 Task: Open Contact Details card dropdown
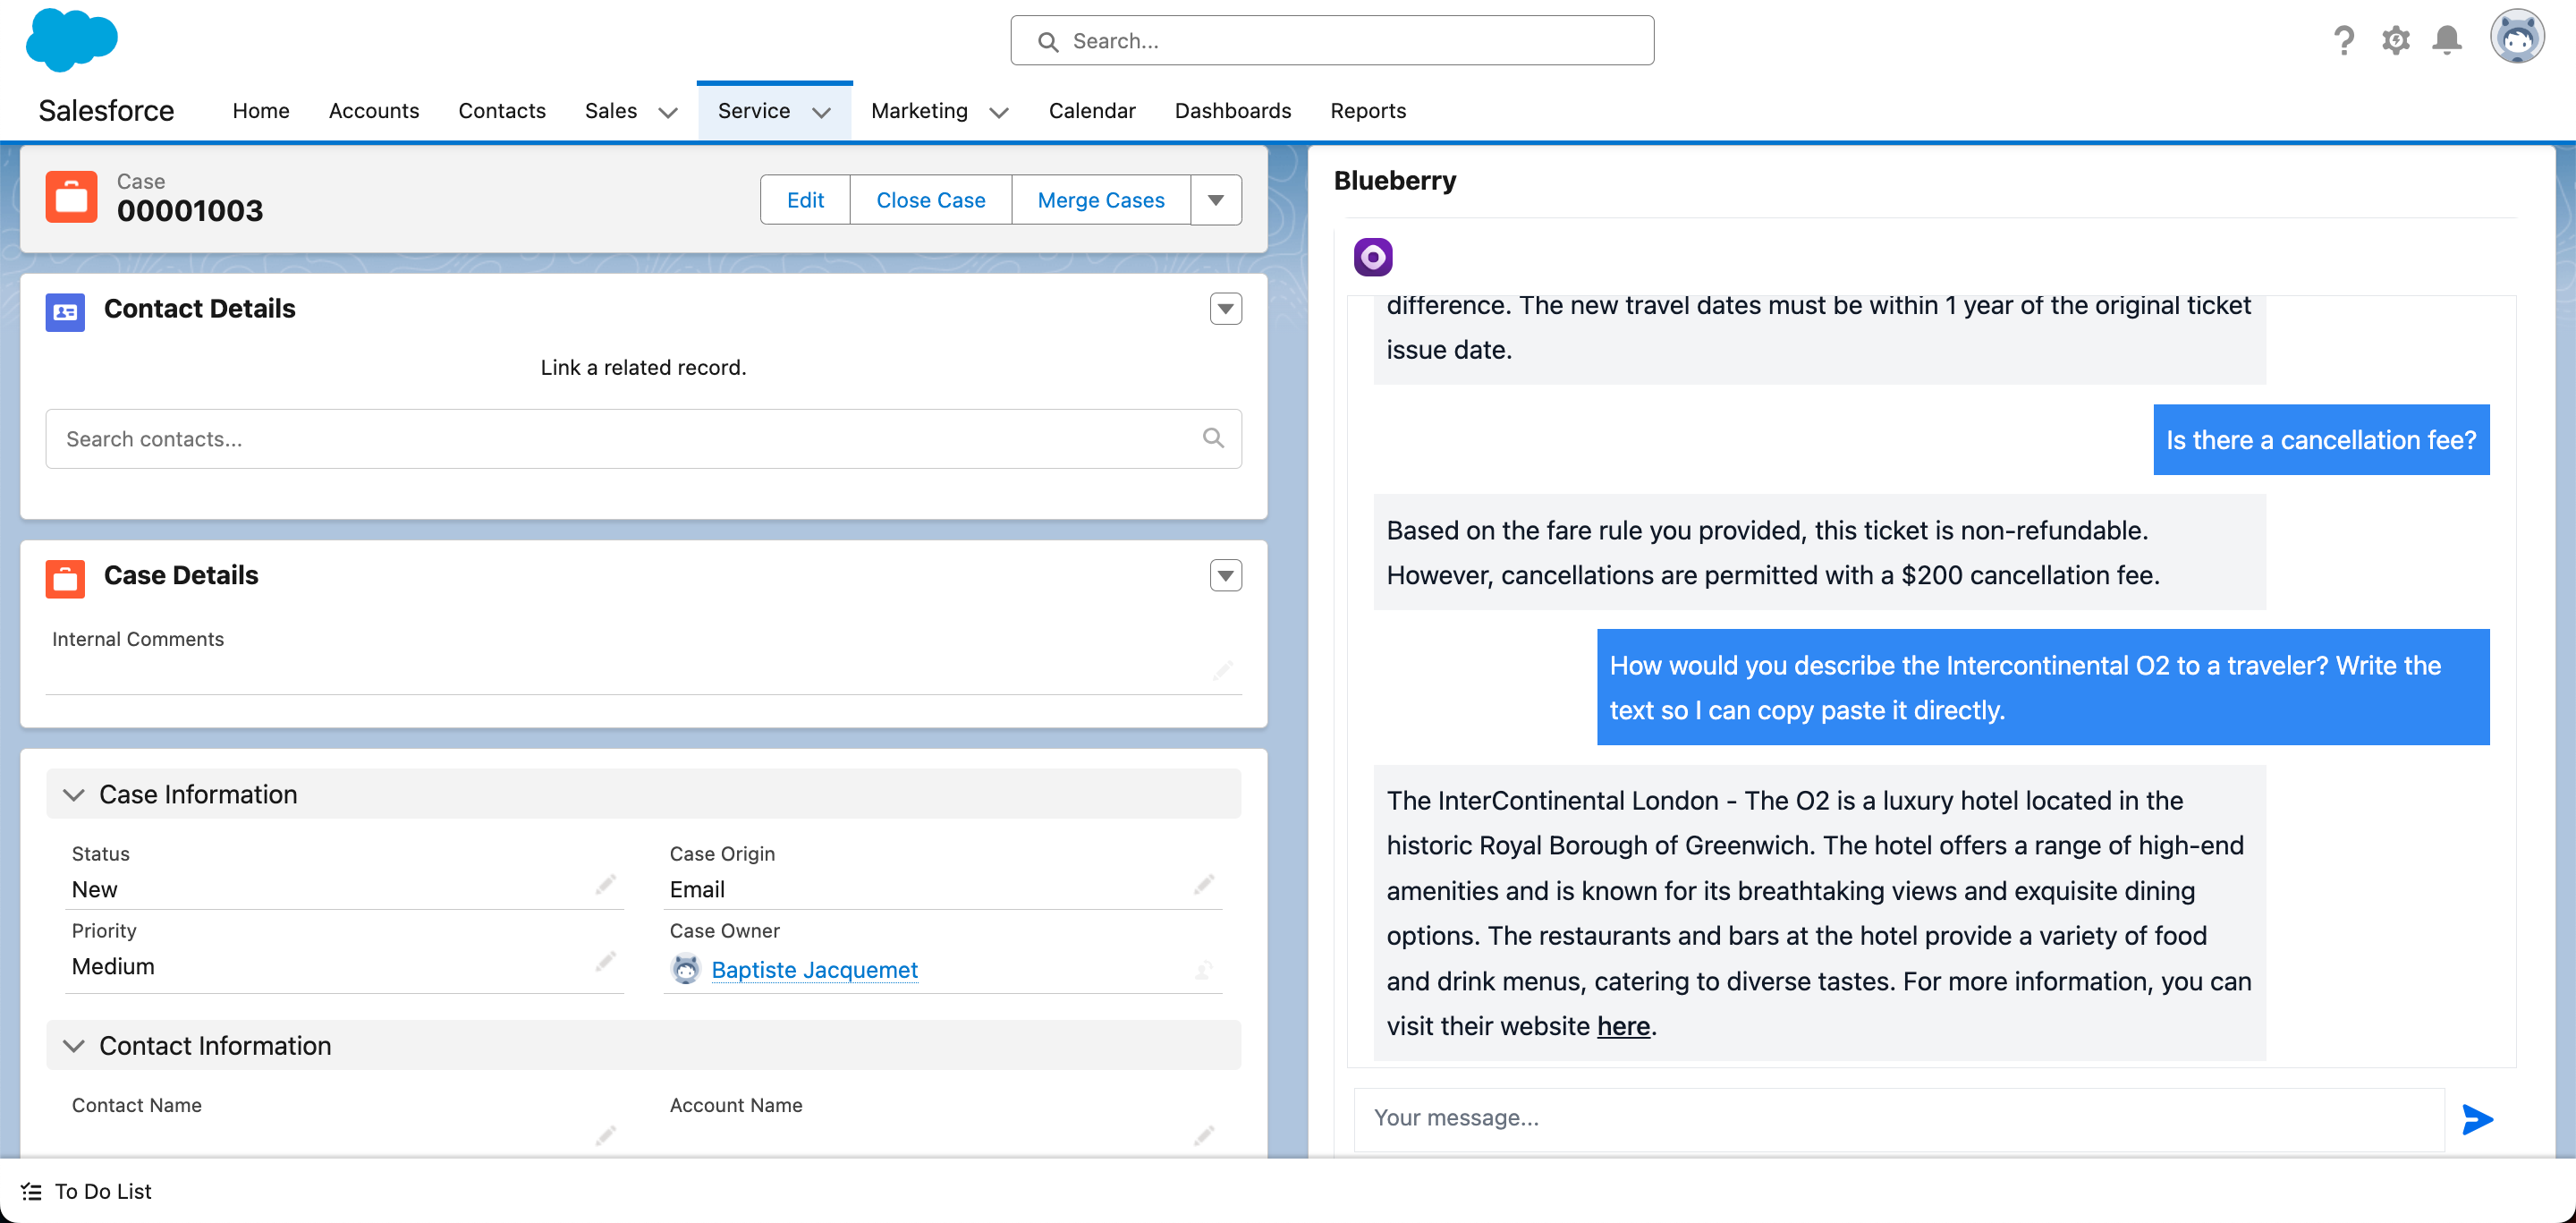coord(1226,308)
